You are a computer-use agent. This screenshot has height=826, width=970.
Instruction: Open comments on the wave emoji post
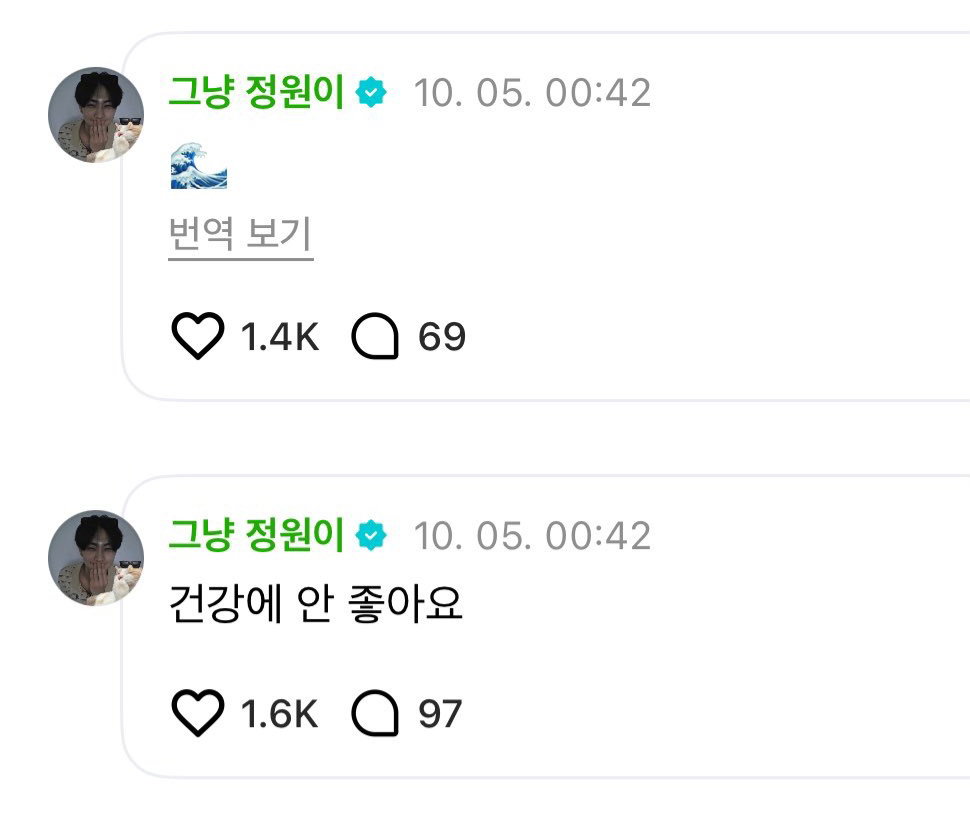(375, 336)
